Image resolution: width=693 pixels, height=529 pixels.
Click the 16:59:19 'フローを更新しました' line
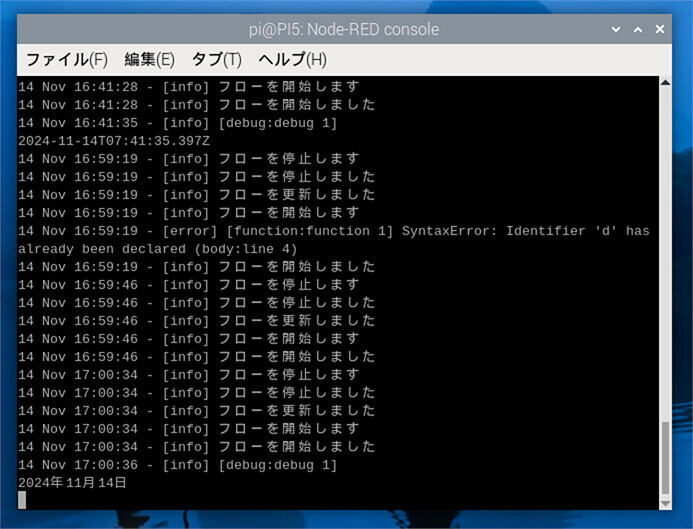(197, 195)
